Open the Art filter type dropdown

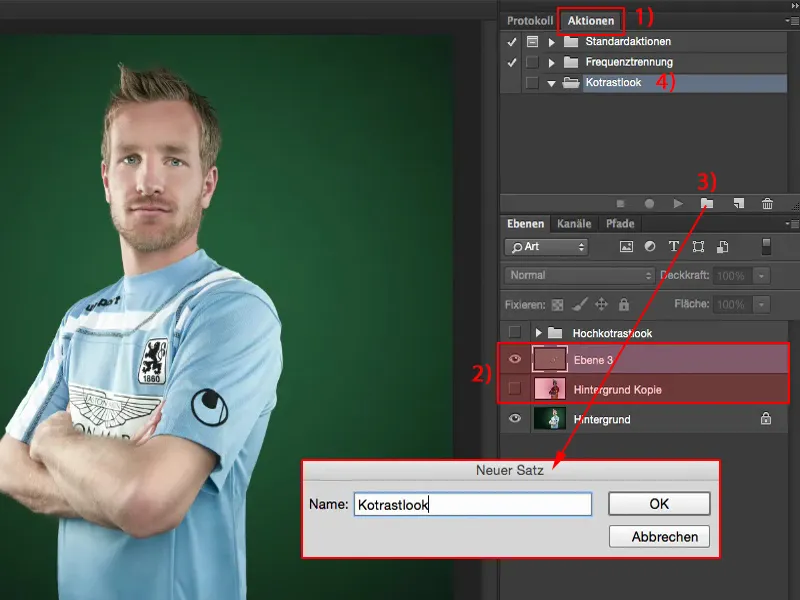546,247
